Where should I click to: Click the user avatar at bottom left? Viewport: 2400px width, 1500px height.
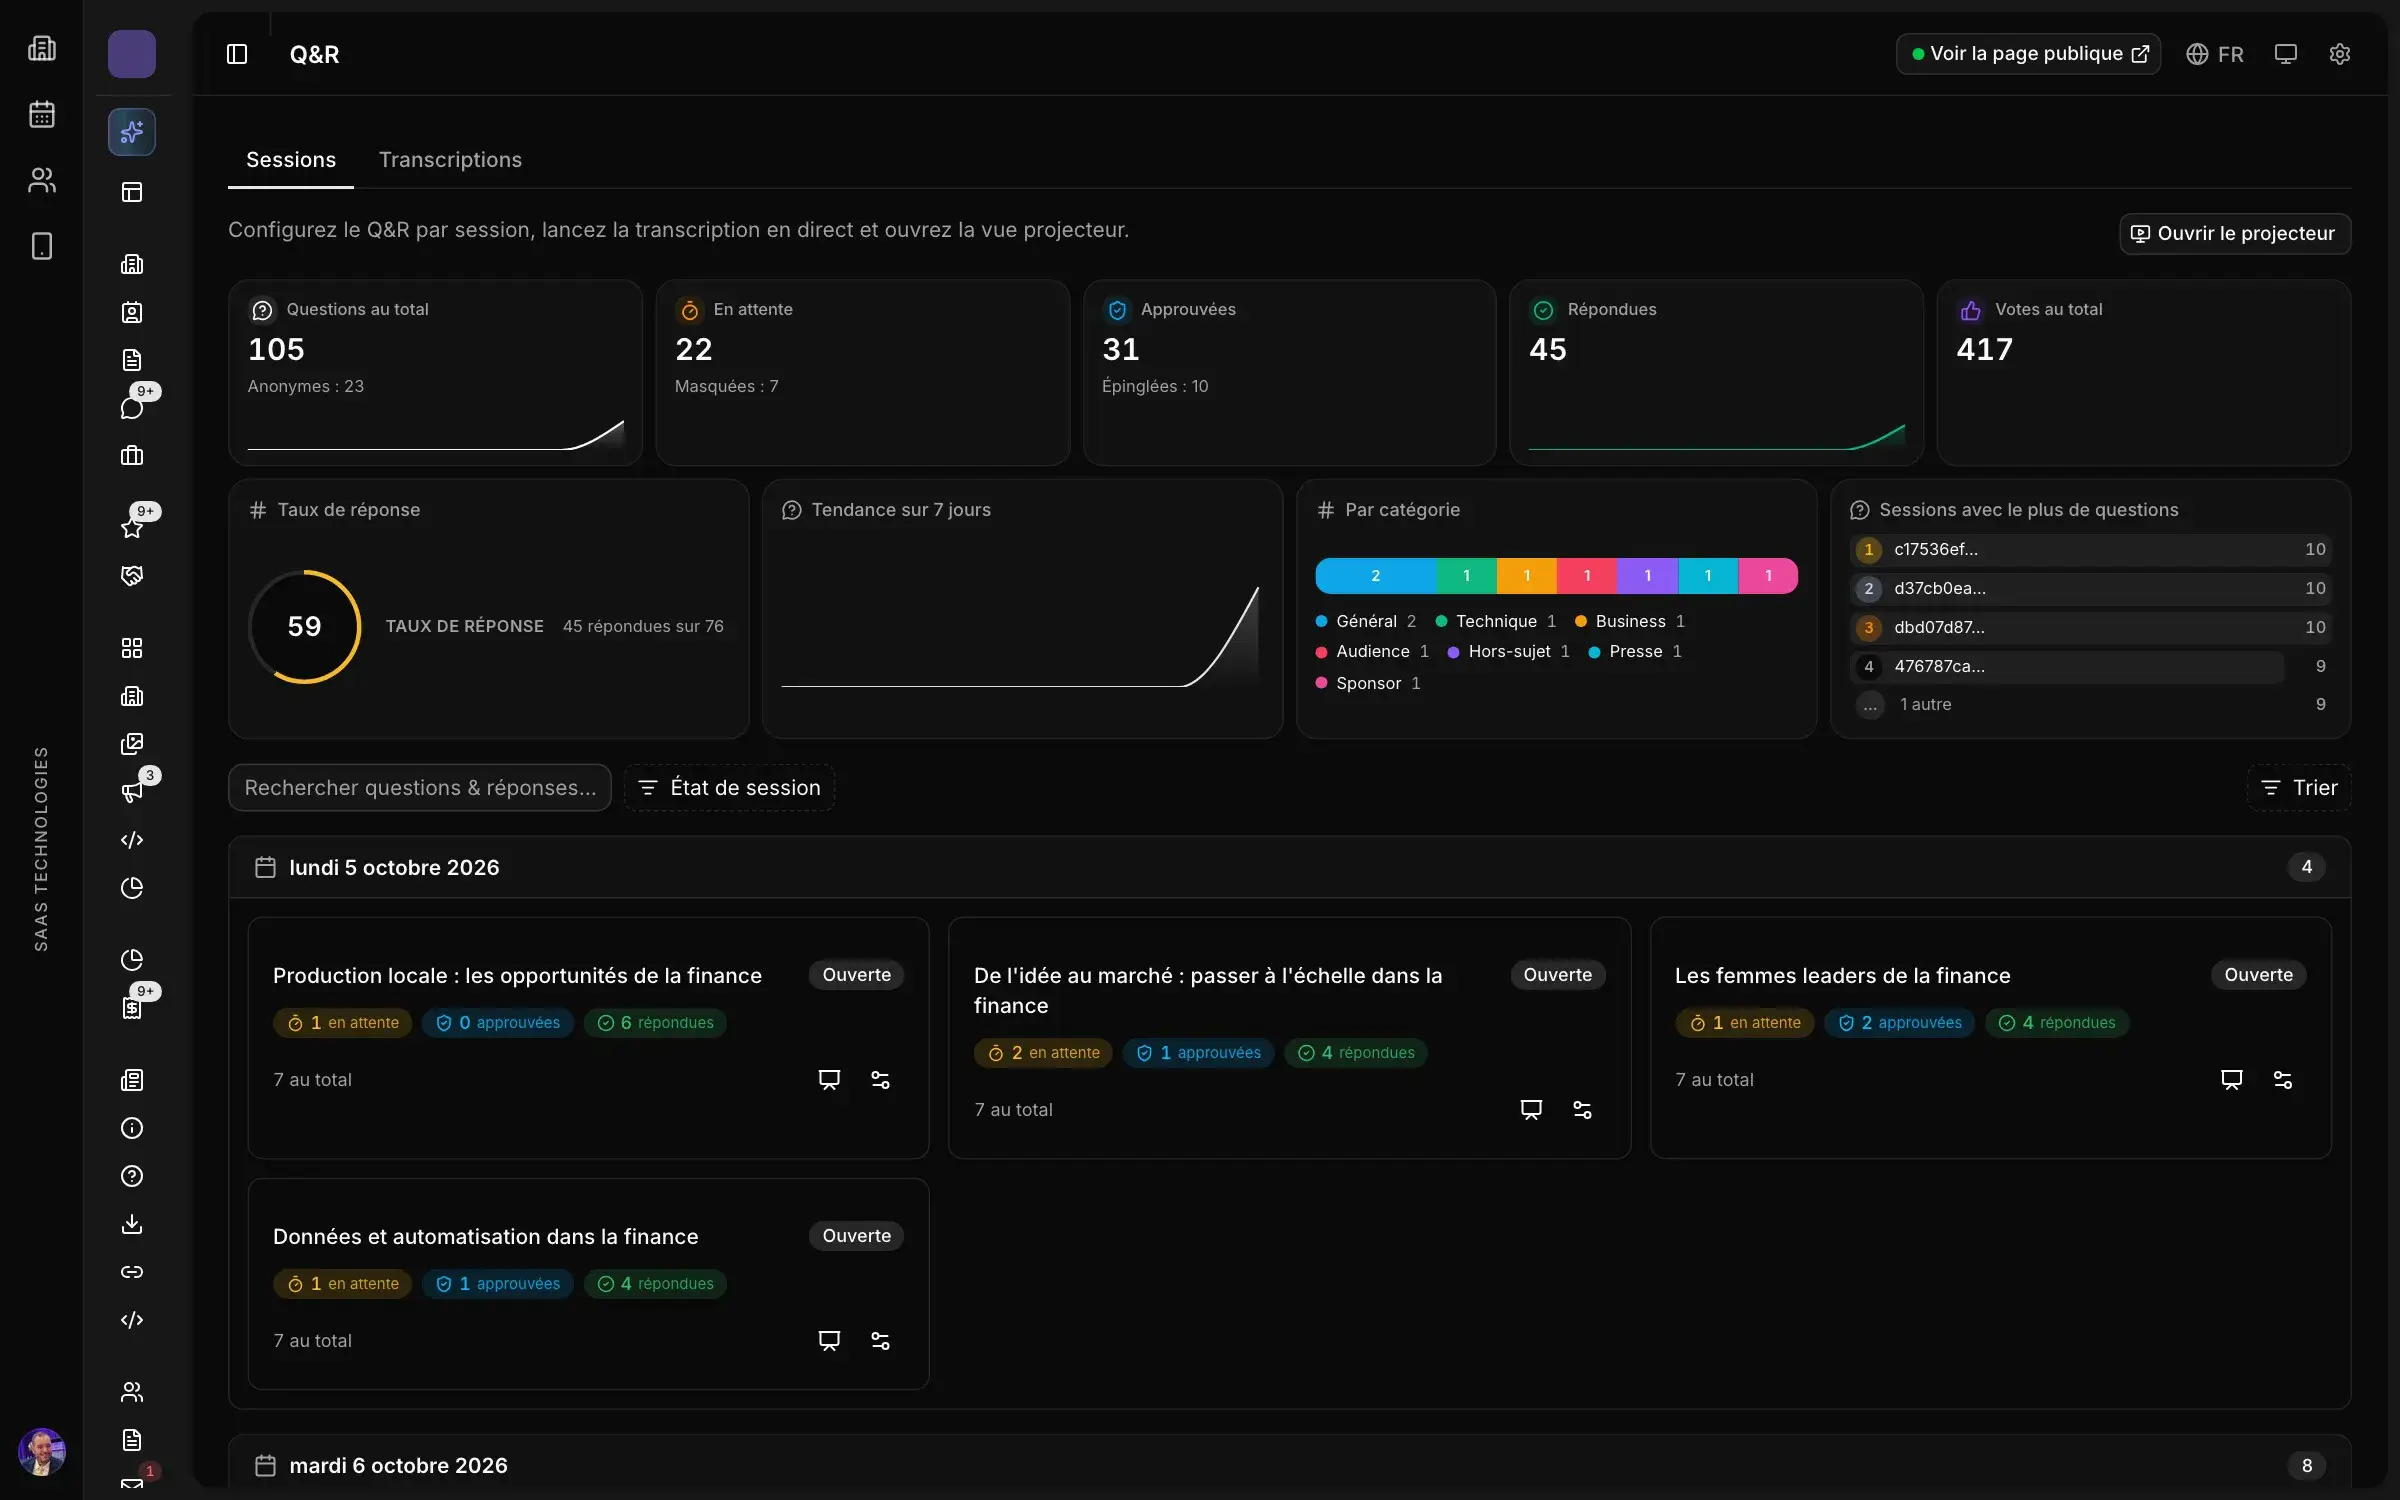pyautogui.click(x=41, y=1451)
